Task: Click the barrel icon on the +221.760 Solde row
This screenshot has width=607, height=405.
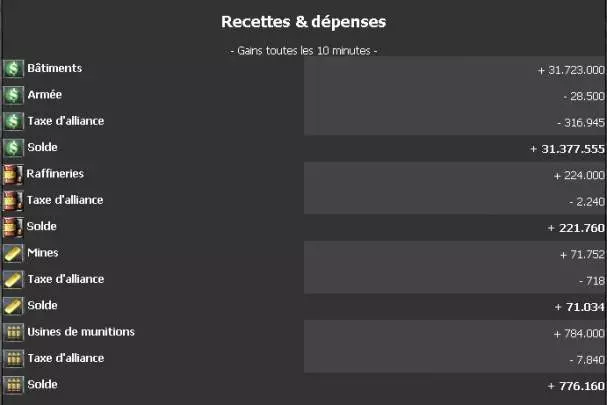Action: (x=13, y=227)
